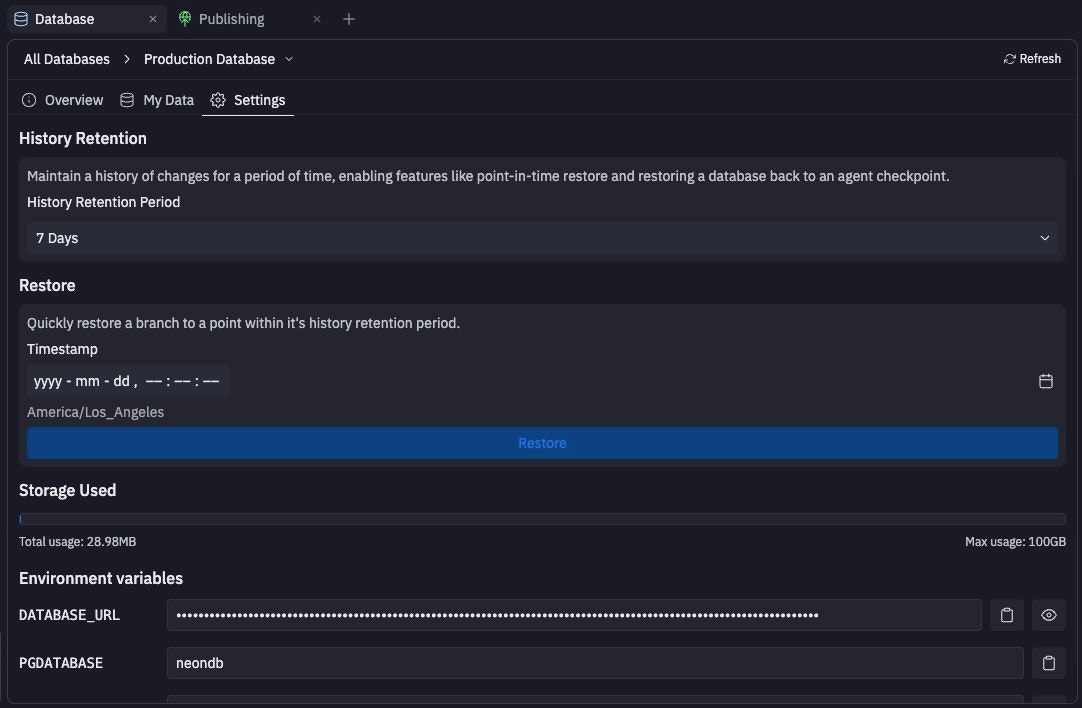Click the Refresh icon in top right
The image size is (1082, 708).
(1008, 58)
